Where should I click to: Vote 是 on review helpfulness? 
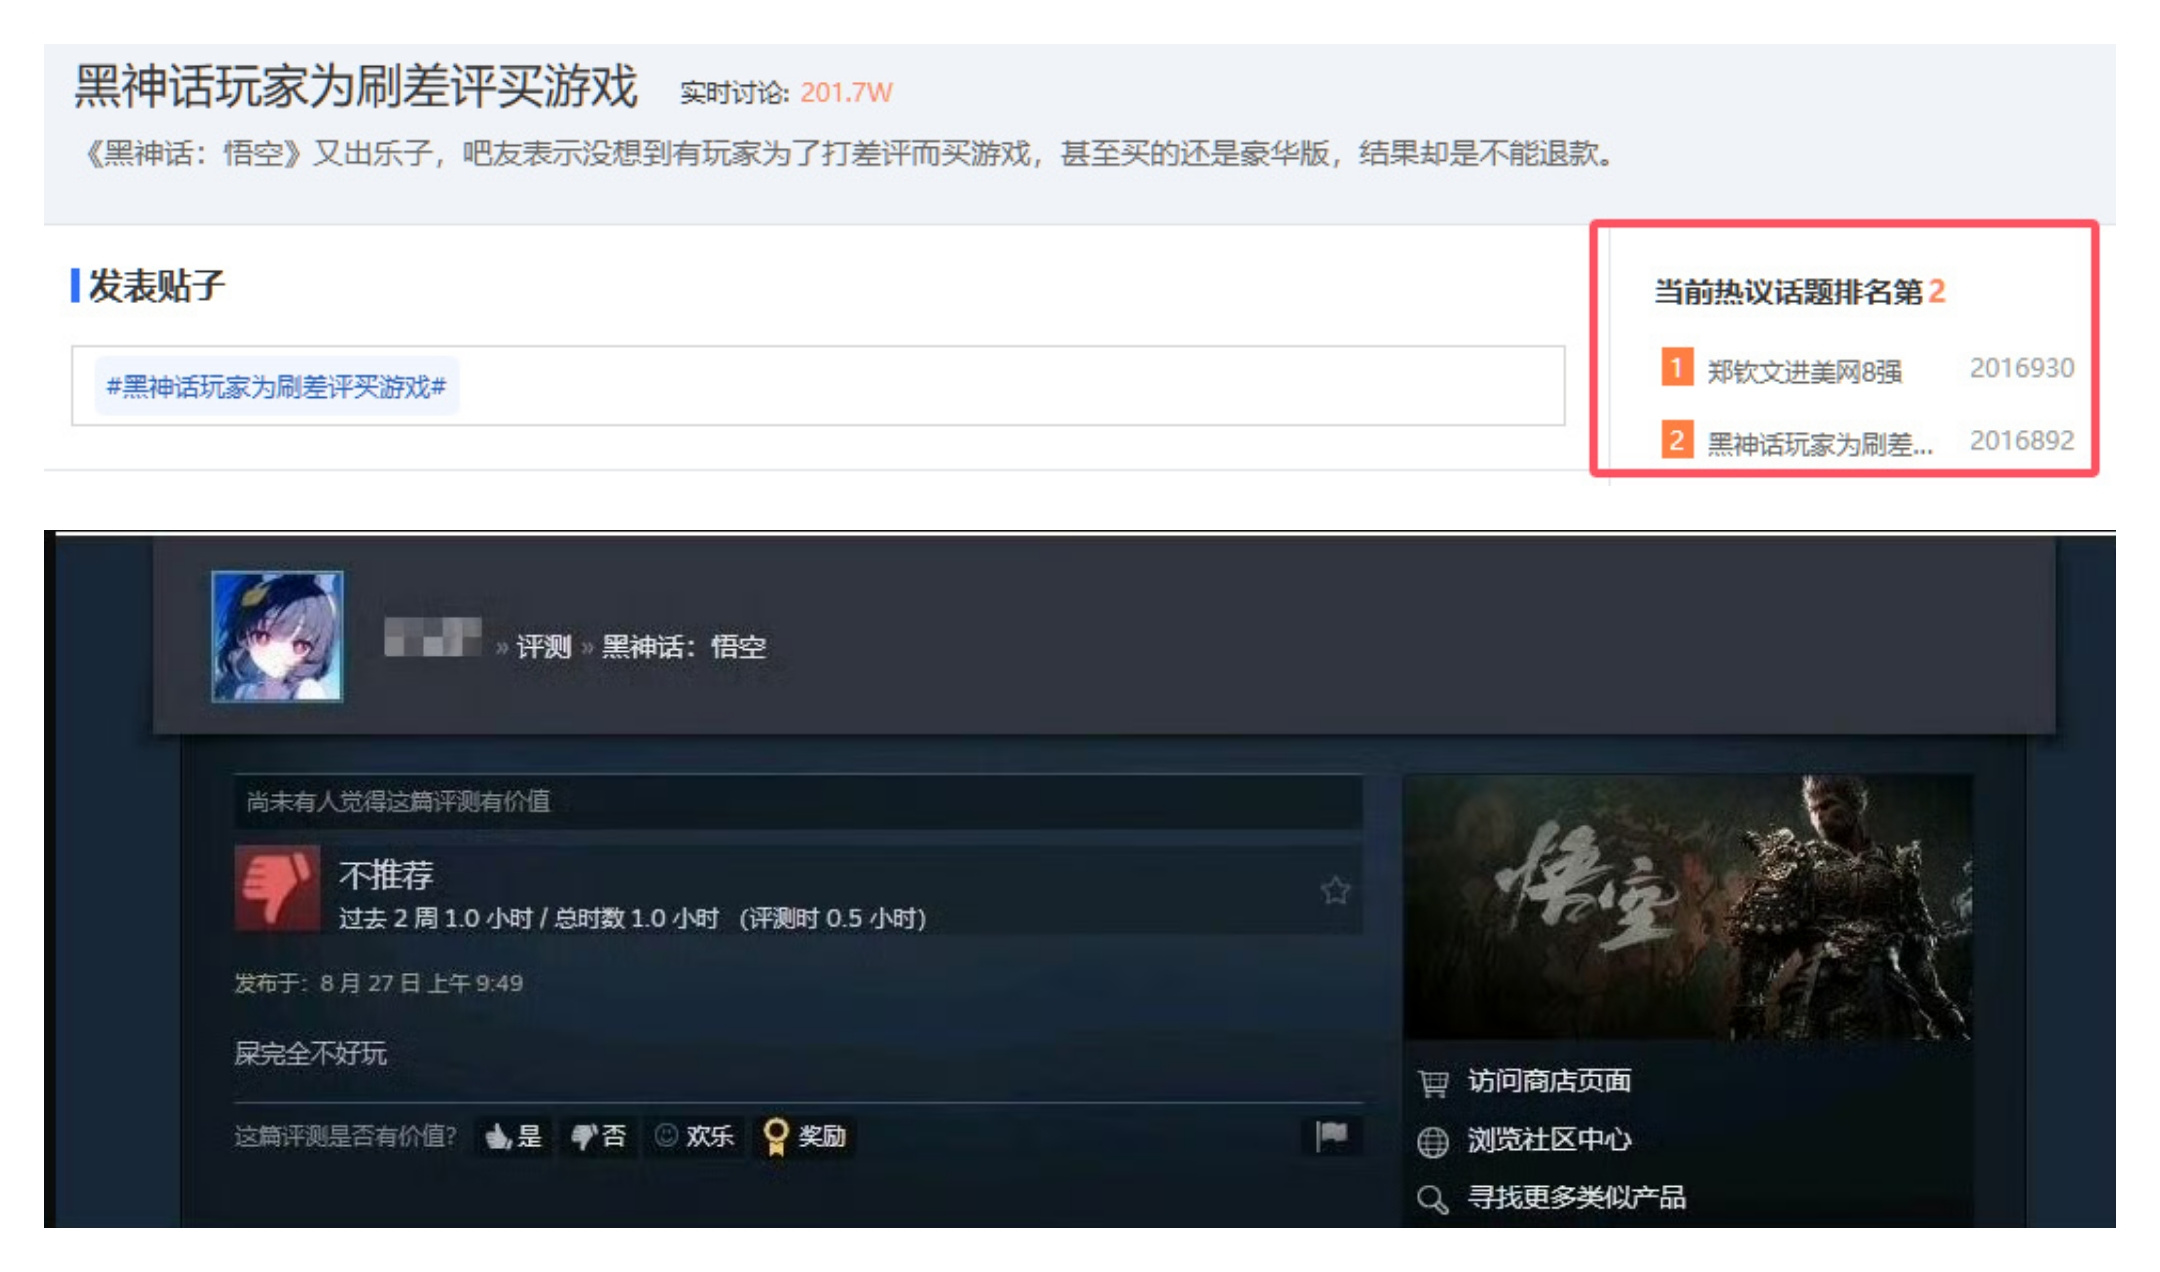coord(513,1136)
